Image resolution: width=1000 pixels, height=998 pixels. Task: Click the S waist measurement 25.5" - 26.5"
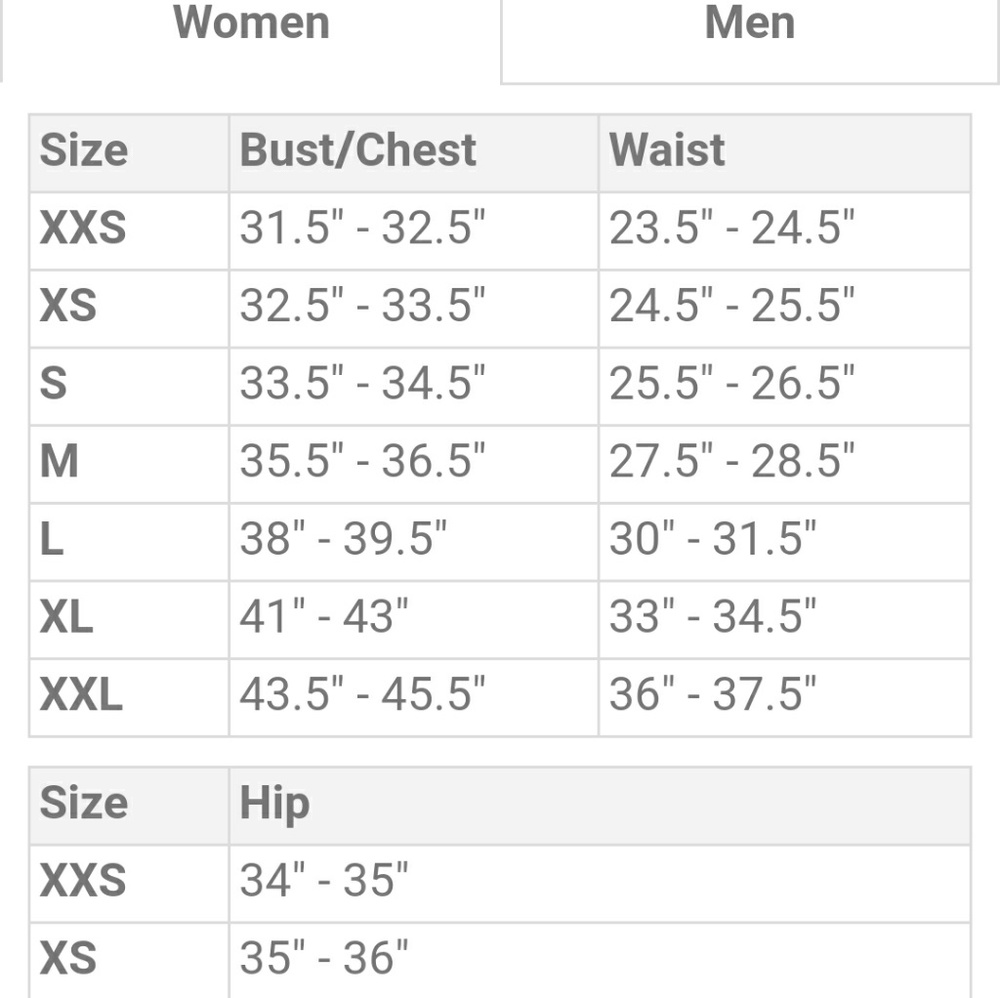coord(732,384)
